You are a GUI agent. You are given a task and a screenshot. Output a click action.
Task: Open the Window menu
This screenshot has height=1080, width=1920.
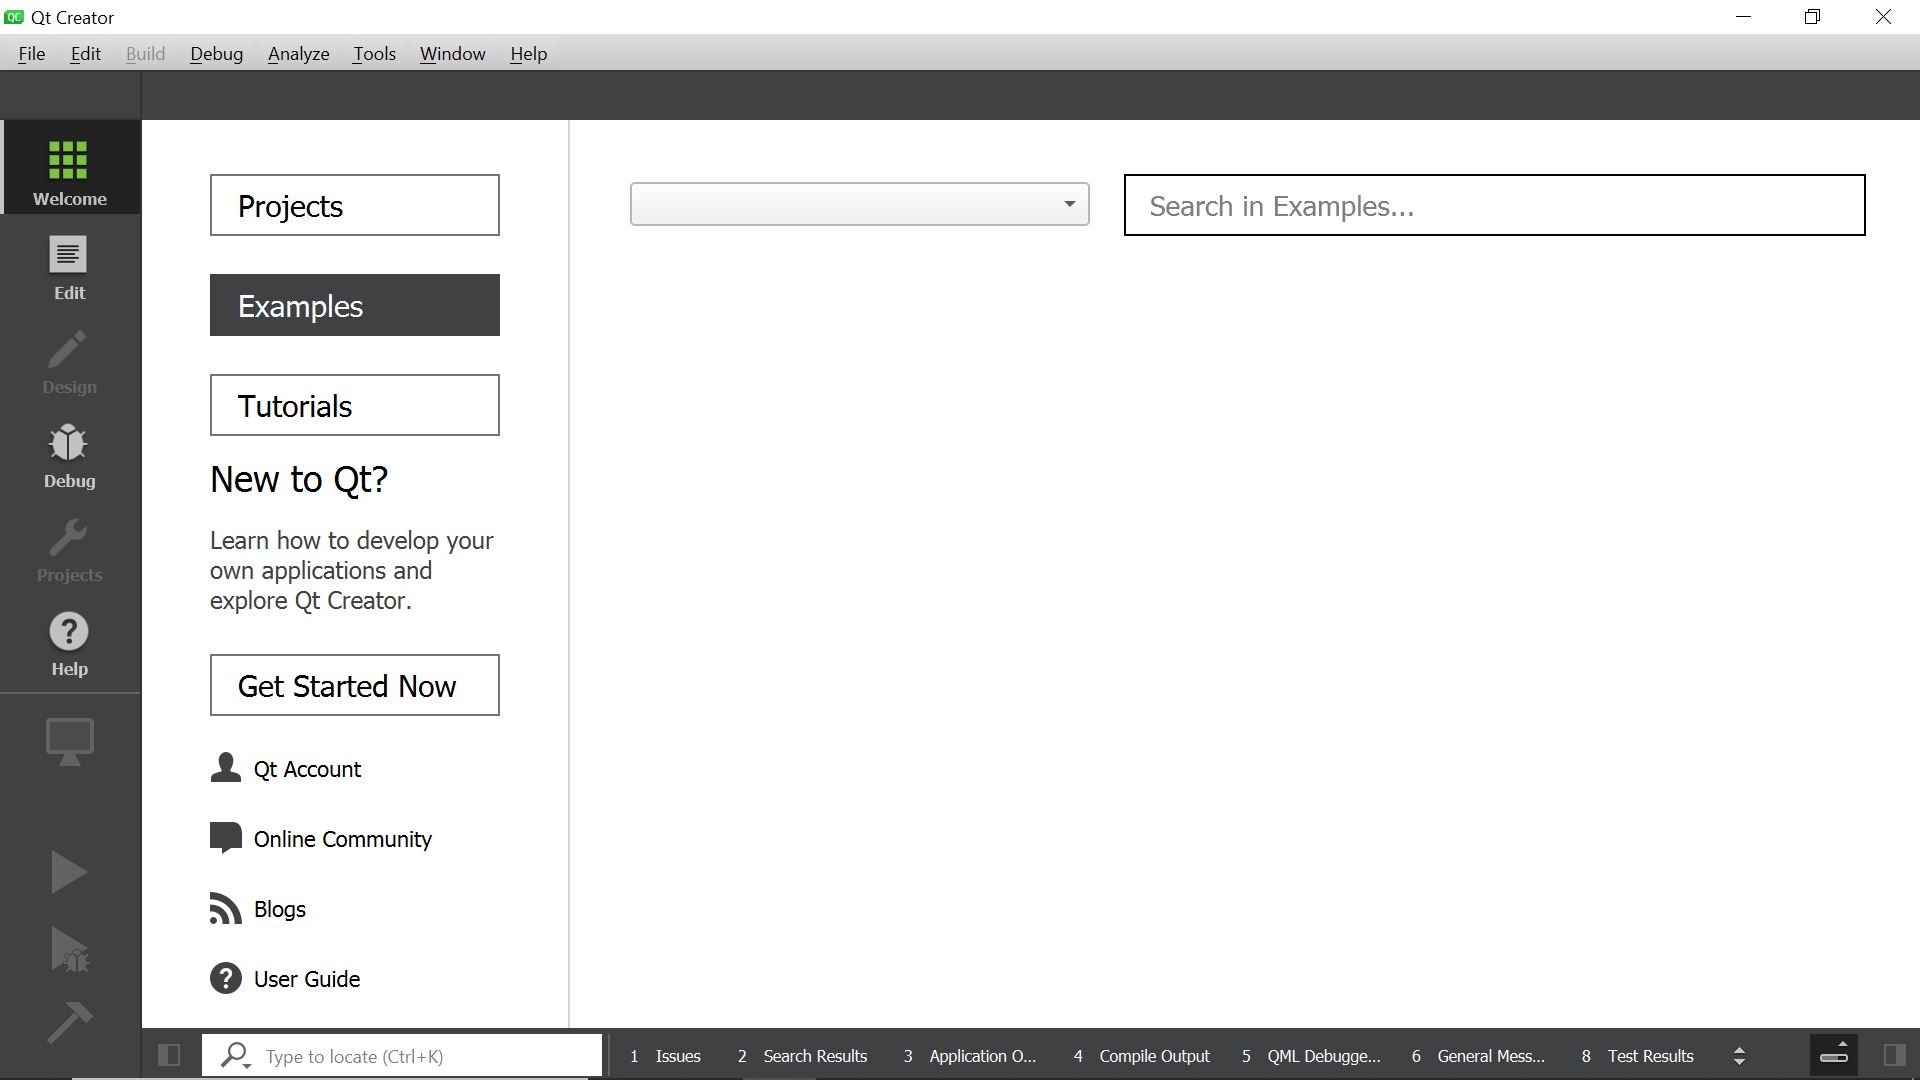tap(453, 54)
